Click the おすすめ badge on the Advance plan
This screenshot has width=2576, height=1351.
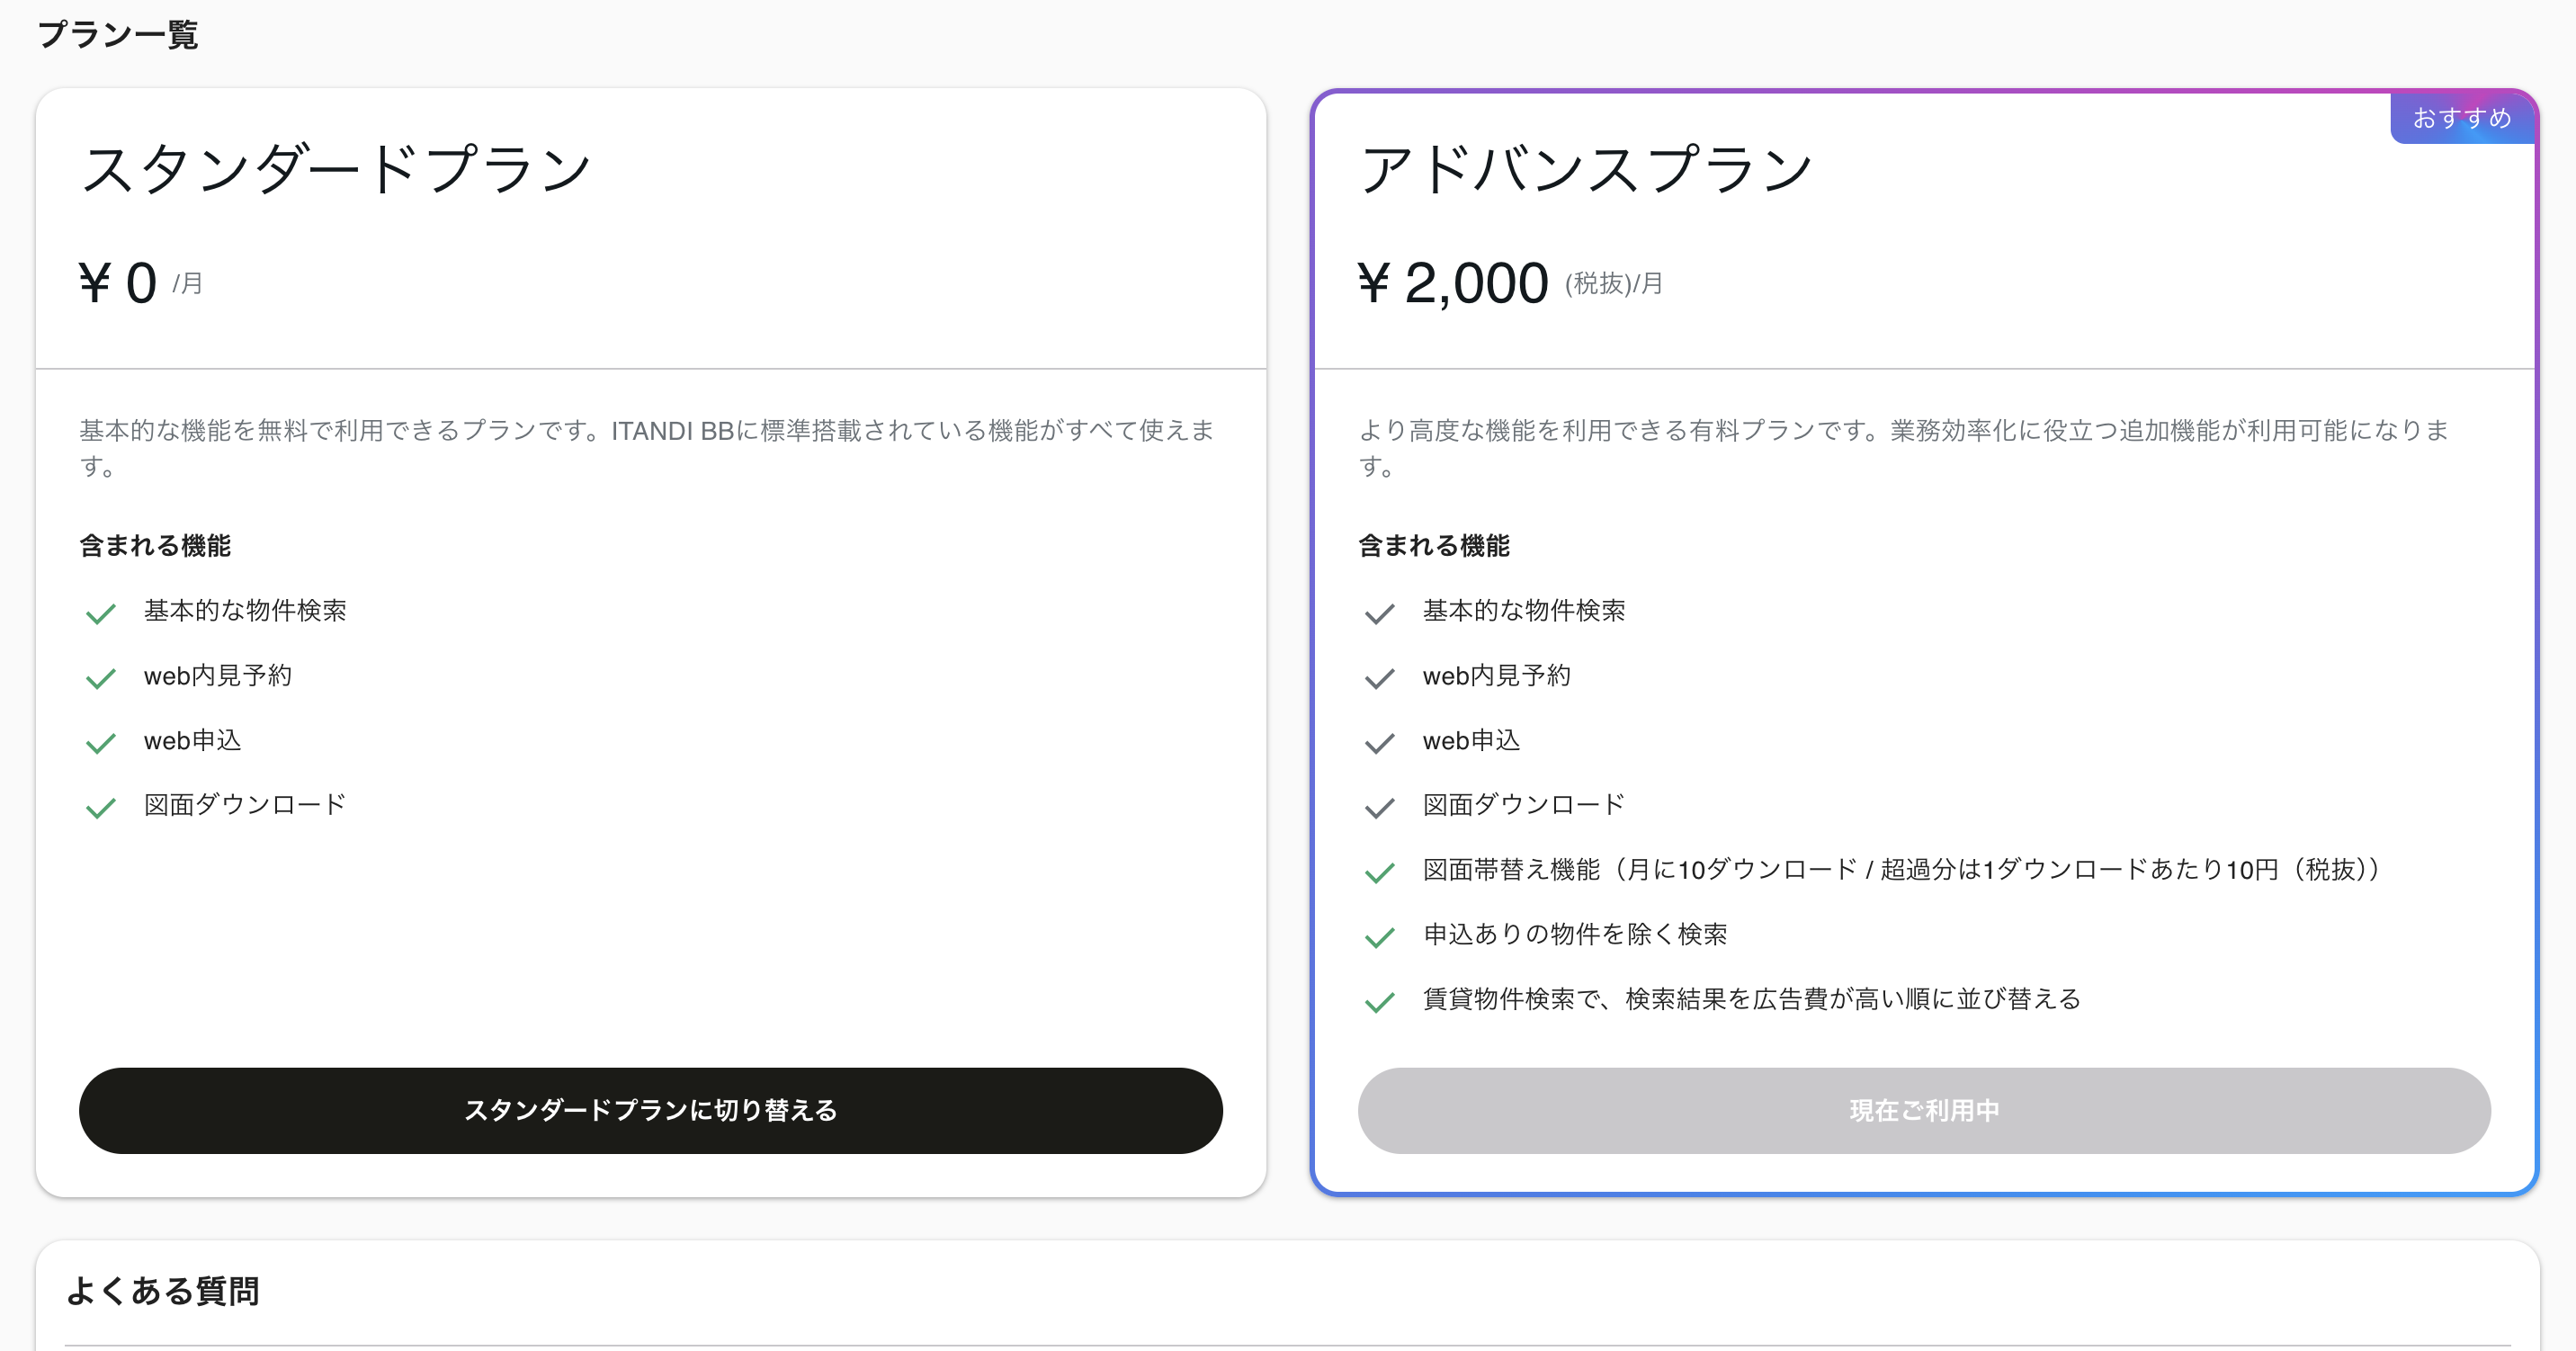[2462, 118]
